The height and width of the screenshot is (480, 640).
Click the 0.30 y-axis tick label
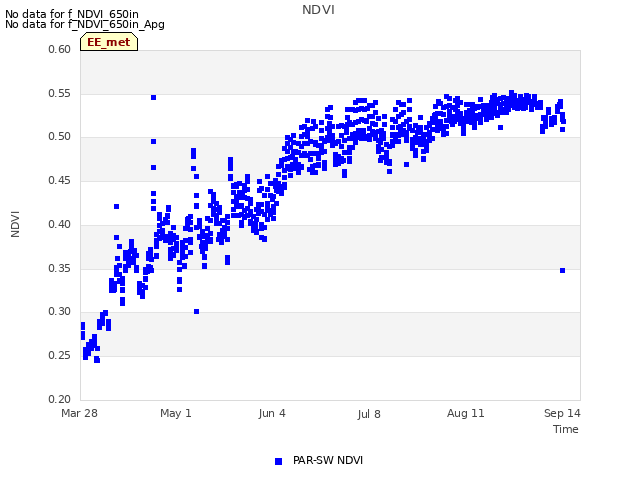tap(60, 311)
